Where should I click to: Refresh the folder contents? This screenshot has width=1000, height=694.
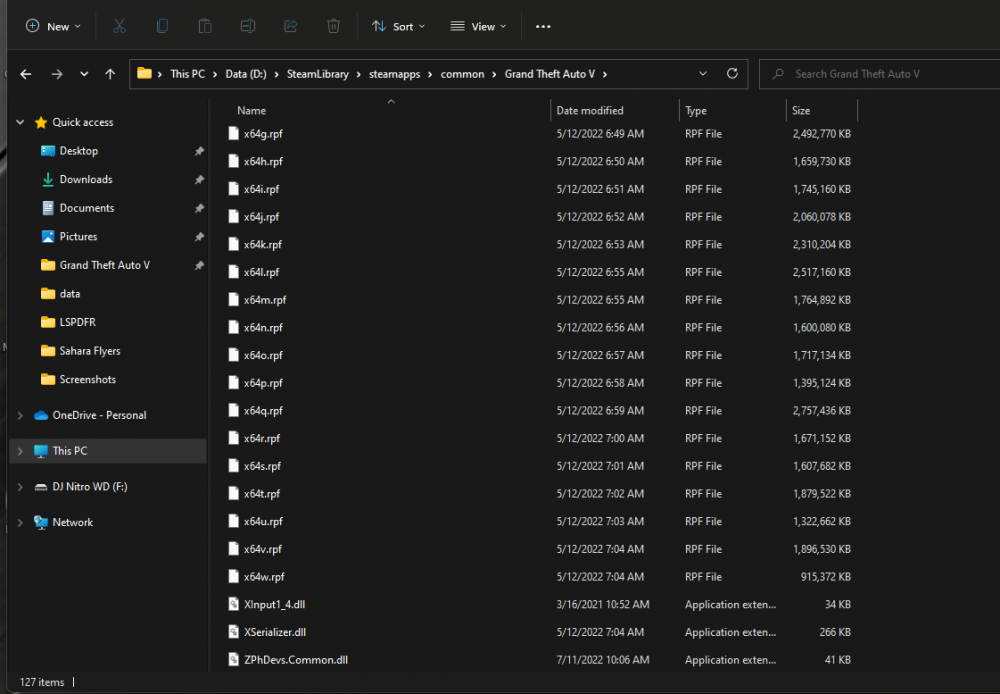click(x=732, y=73)
